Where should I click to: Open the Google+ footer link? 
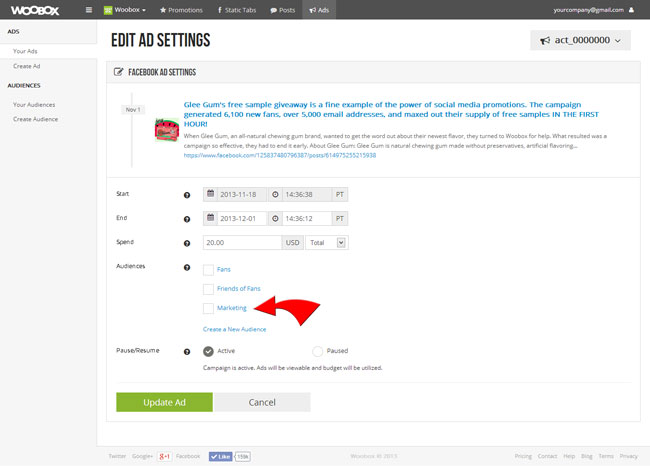142,456
